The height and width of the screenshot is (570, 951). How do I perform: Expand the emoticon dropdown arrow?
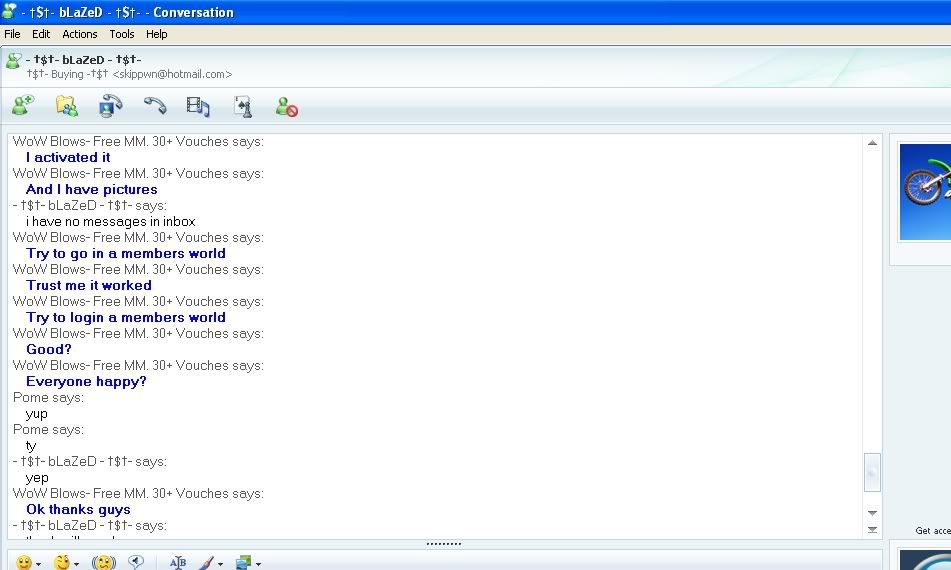[38, 565]
